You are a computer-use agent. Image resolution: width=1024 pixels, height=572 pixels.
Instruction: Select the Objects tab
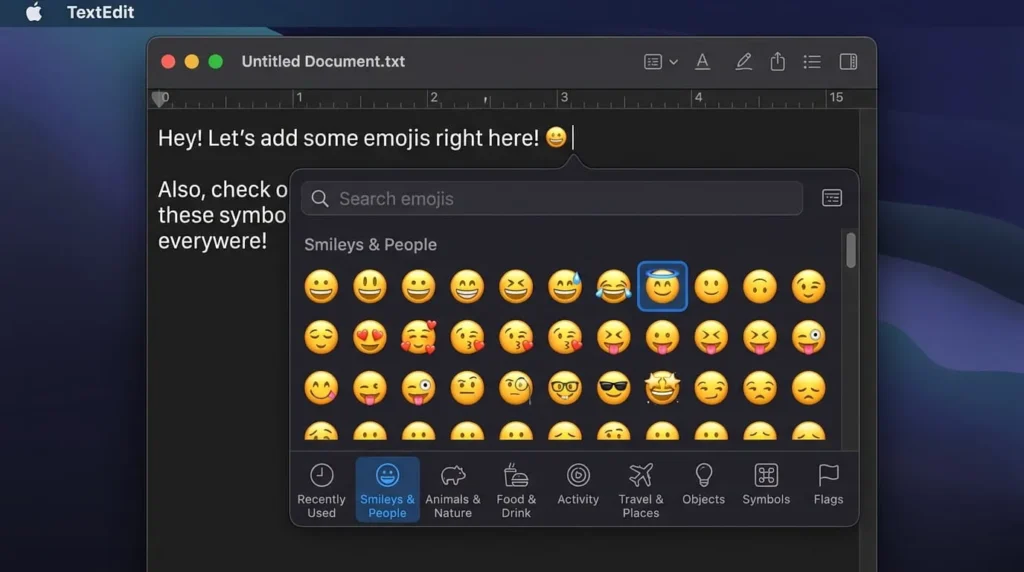703,484
